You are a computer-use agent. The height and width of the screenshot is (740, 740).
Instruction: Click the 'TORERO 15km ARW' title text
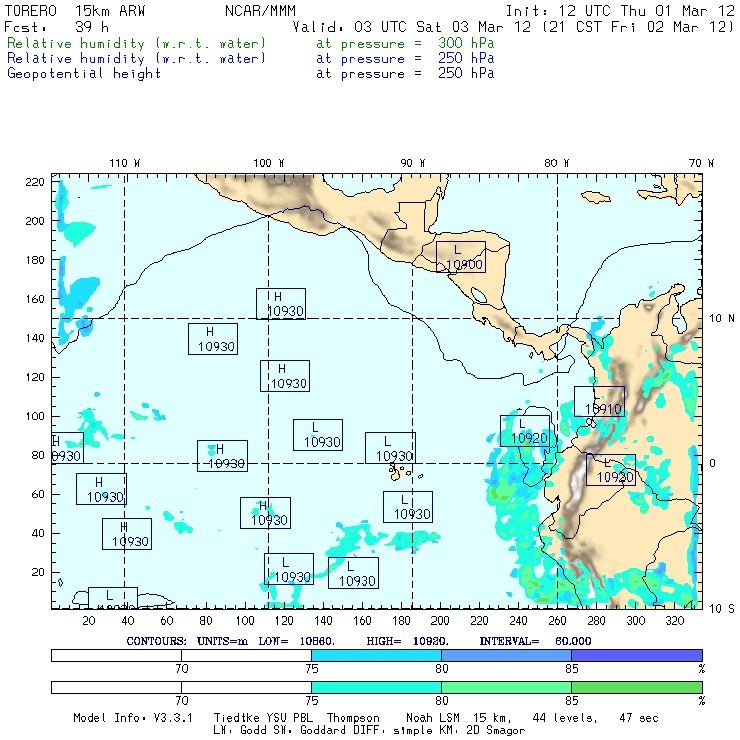point(75,11)
